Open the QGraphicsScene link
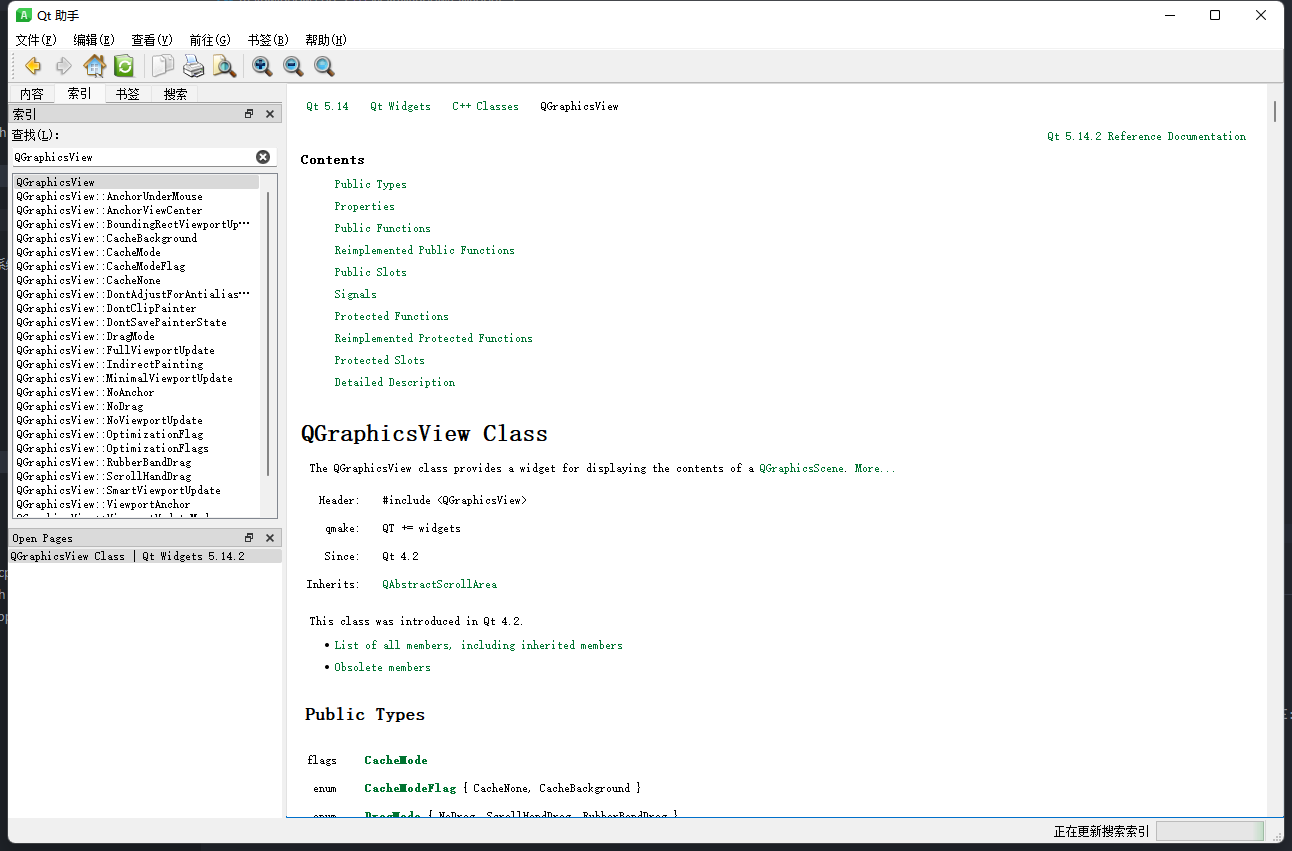 point(803,468)
